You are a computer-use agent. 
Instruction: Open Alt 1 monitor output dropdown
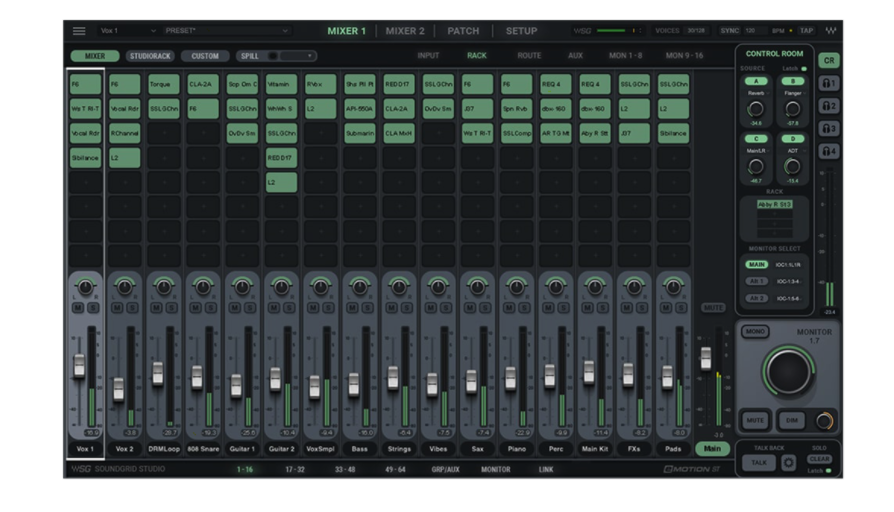[x=789, y=281]
